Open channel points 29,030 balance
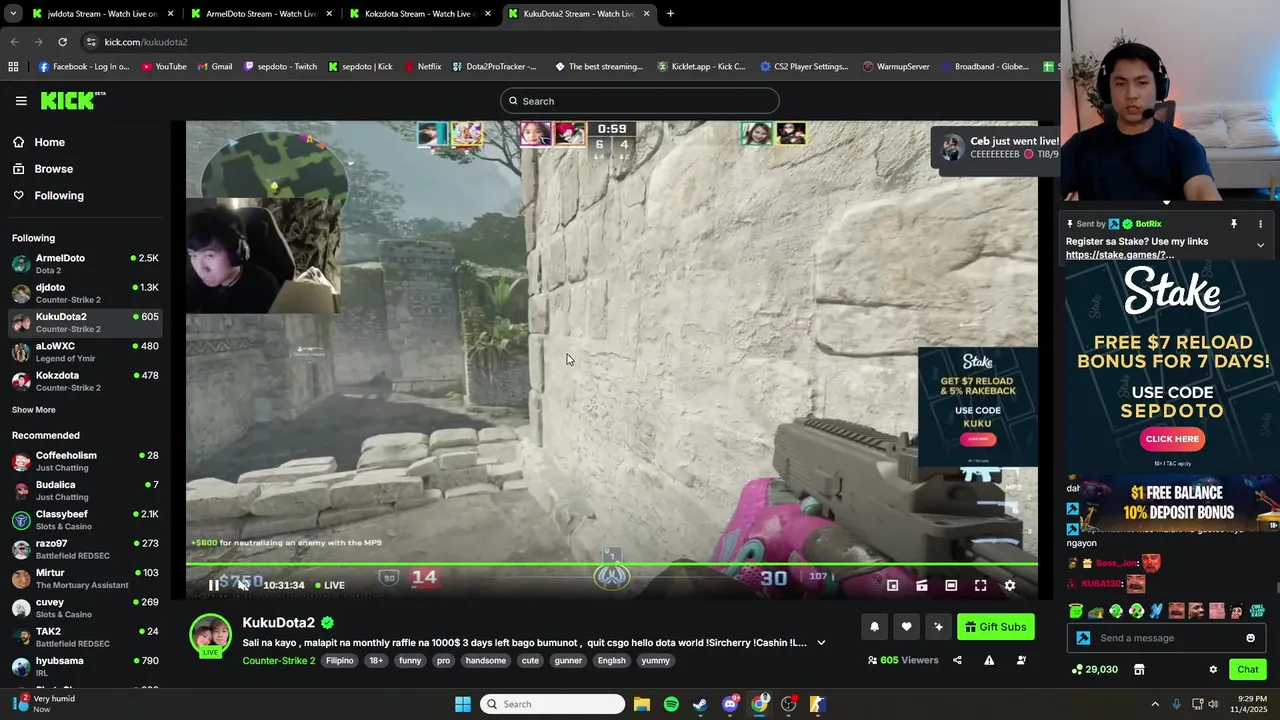This screenshot has height=720, width=1280. click(x=1094, y=669)
